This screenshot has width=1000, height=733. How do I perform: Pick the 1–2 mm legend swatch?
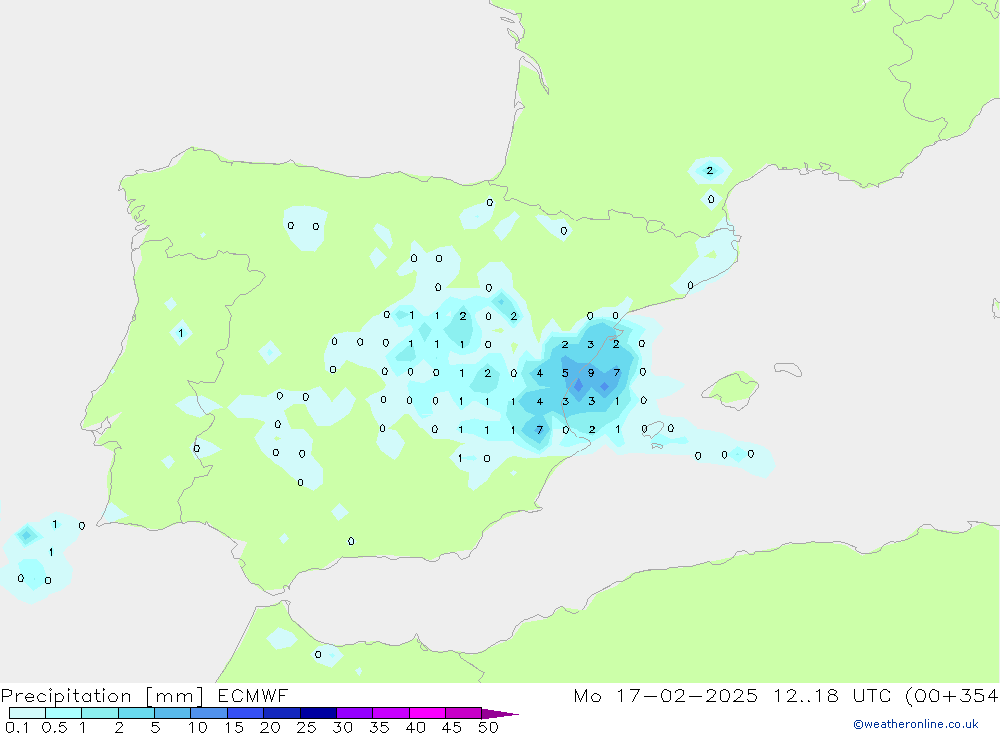(x=99, y=713)
